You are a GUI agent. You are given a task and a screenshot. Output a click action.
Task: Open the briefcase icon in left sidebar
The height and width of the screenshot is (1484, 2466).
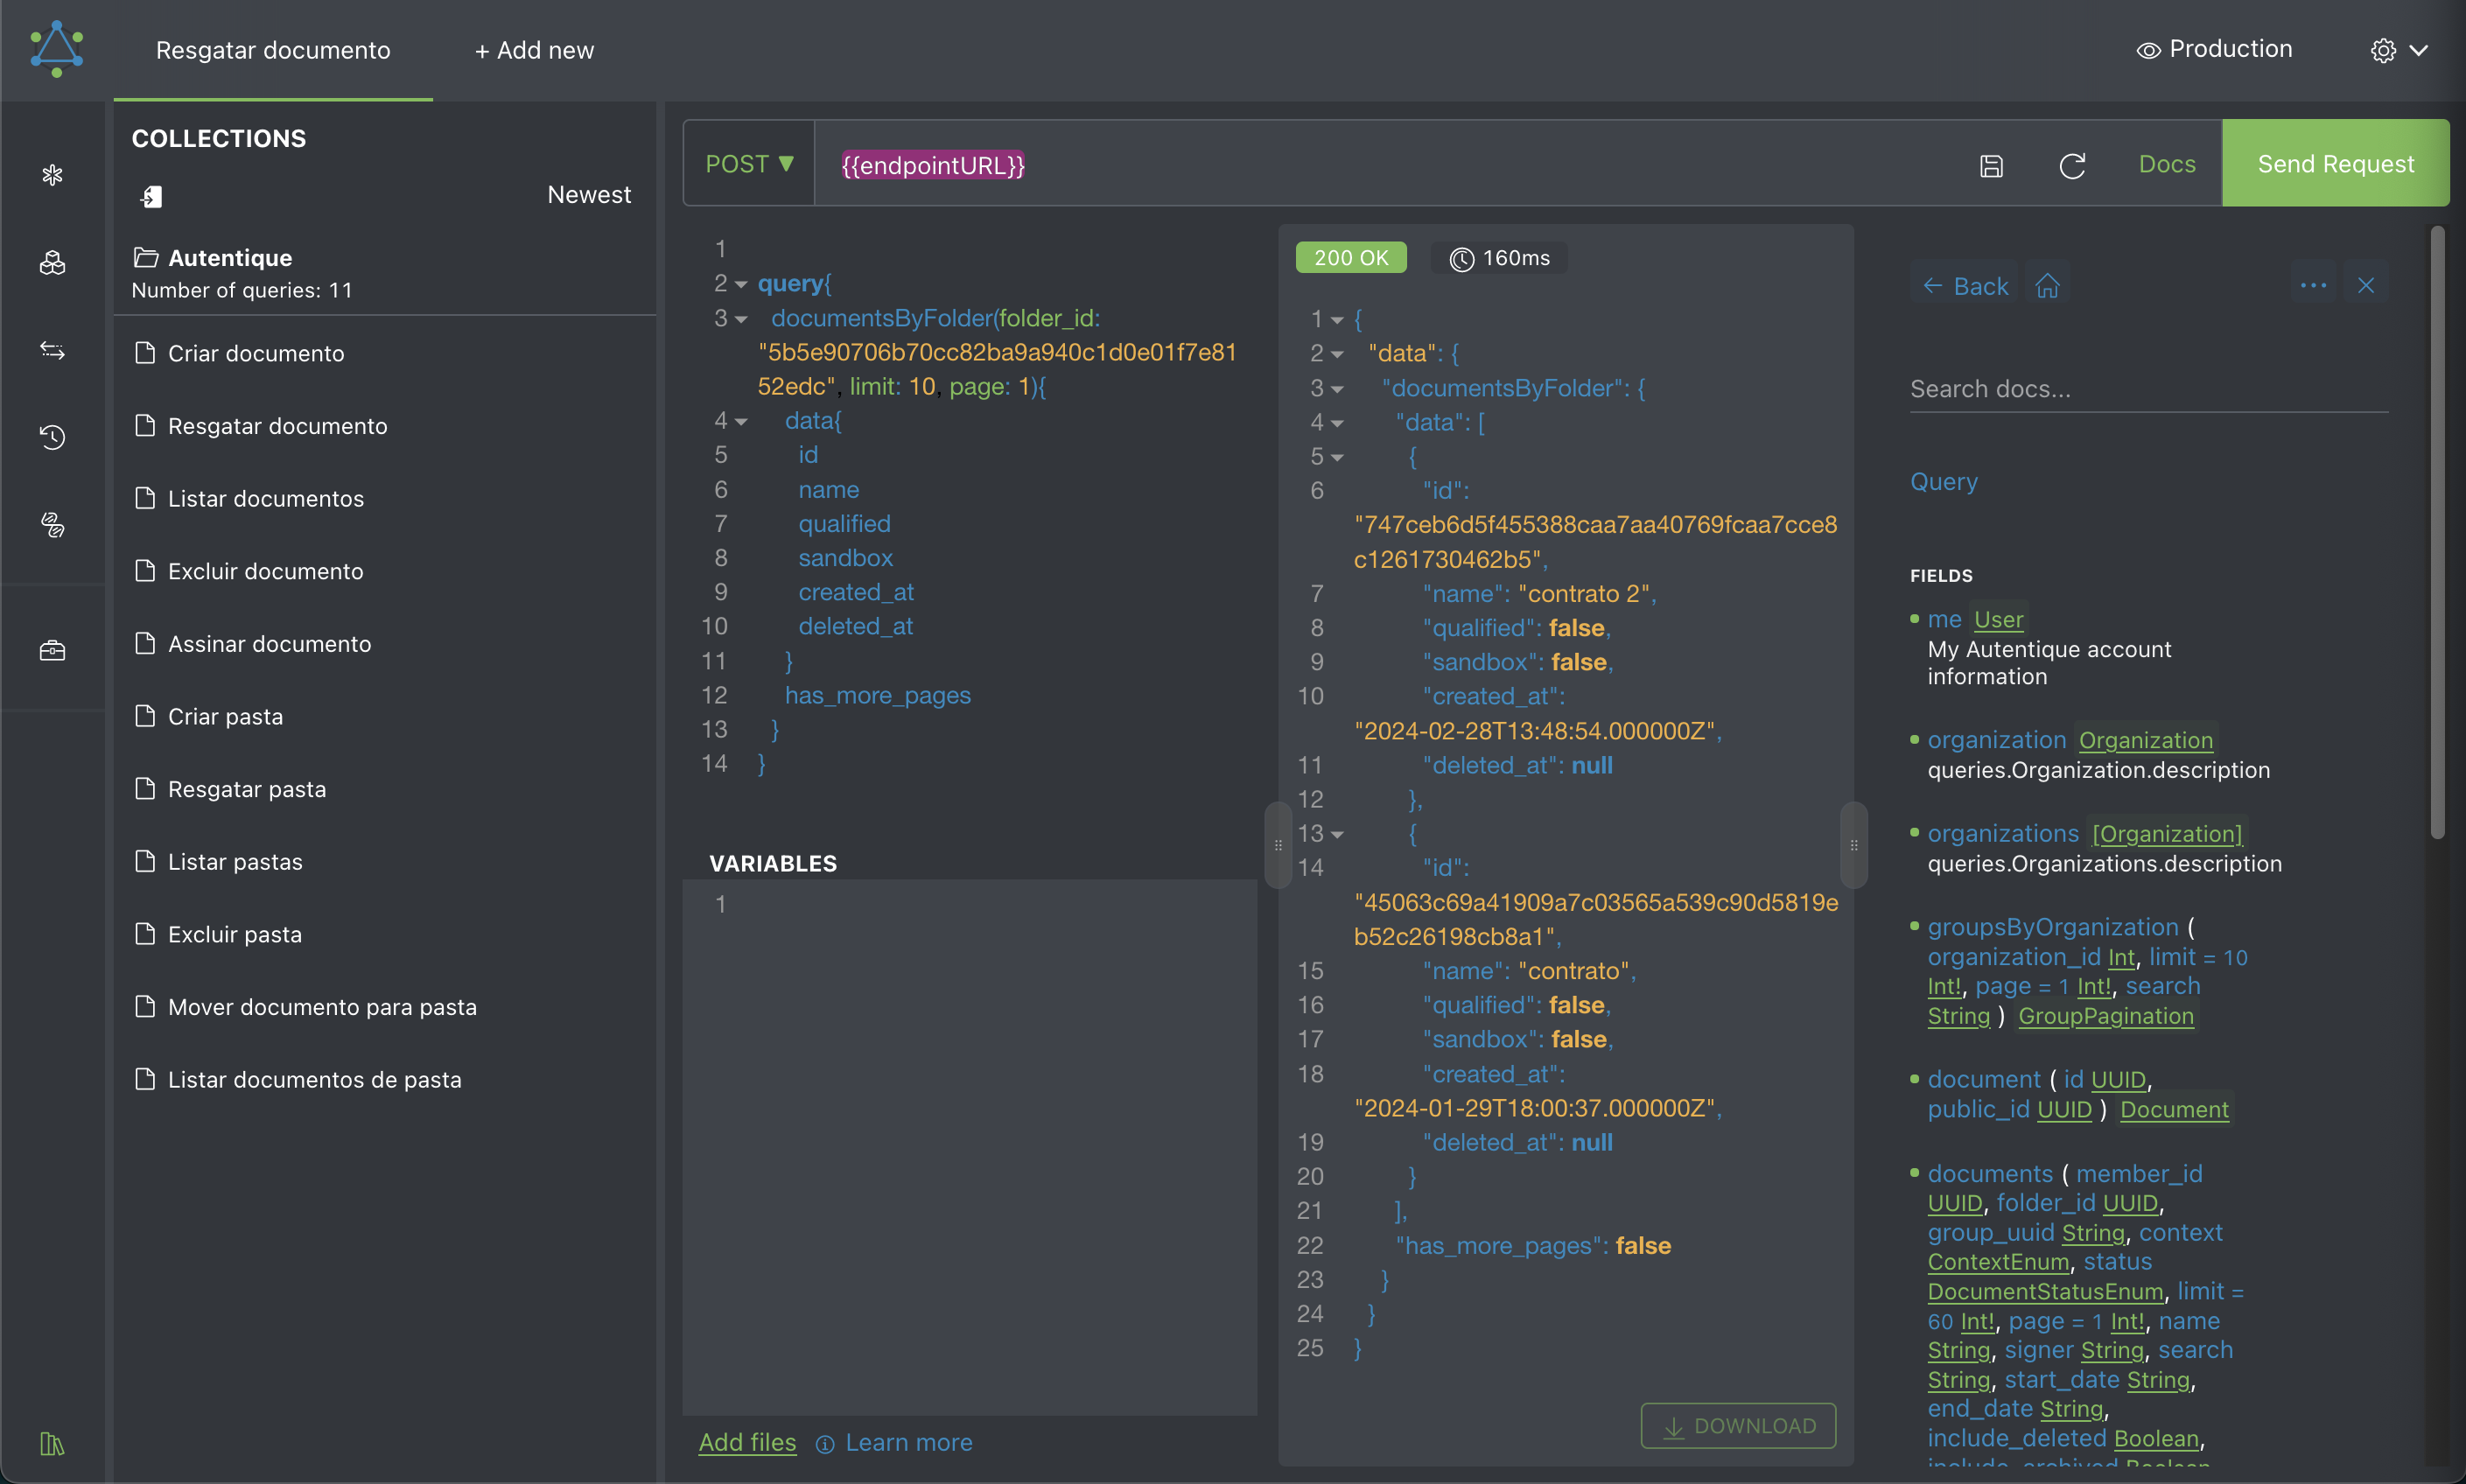52,651
